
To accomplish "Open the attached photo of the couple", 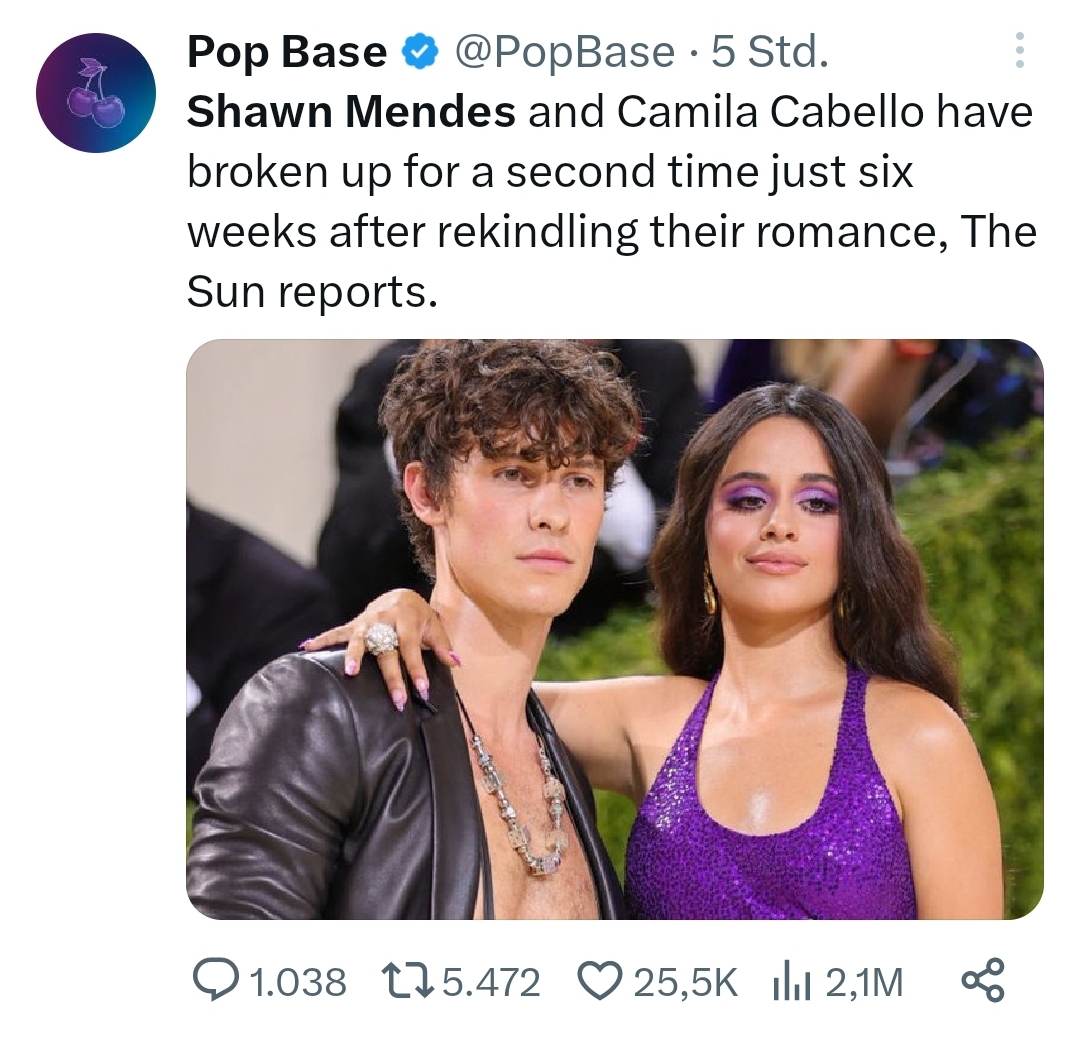I will click(614, 629).
